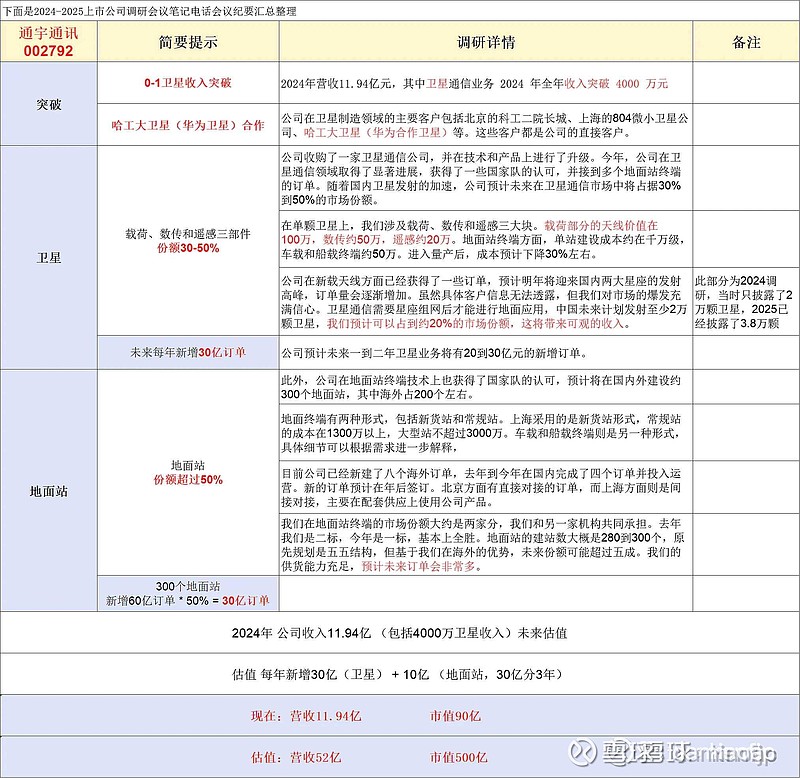Click the 载荷、数传和遥感三部件 summary cell
Image resolution: width=800 pixels, height=778 pixels.
(188, 241)
